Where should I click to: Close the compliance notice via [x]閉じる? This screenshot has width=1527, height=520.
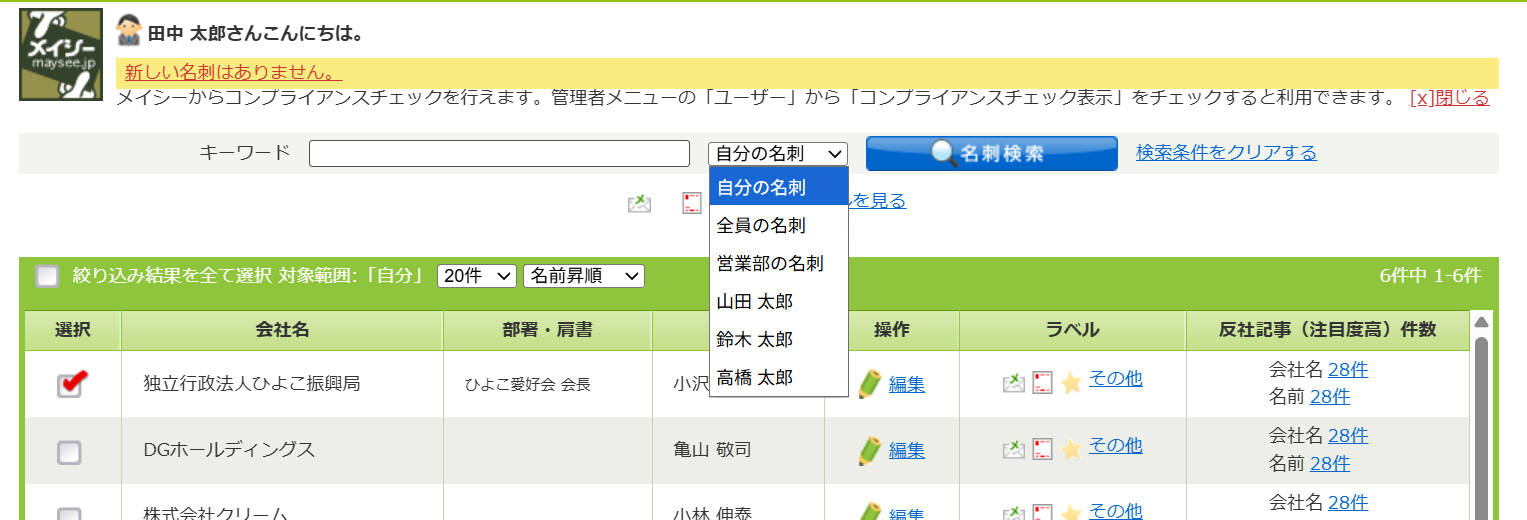point(1449,97)
